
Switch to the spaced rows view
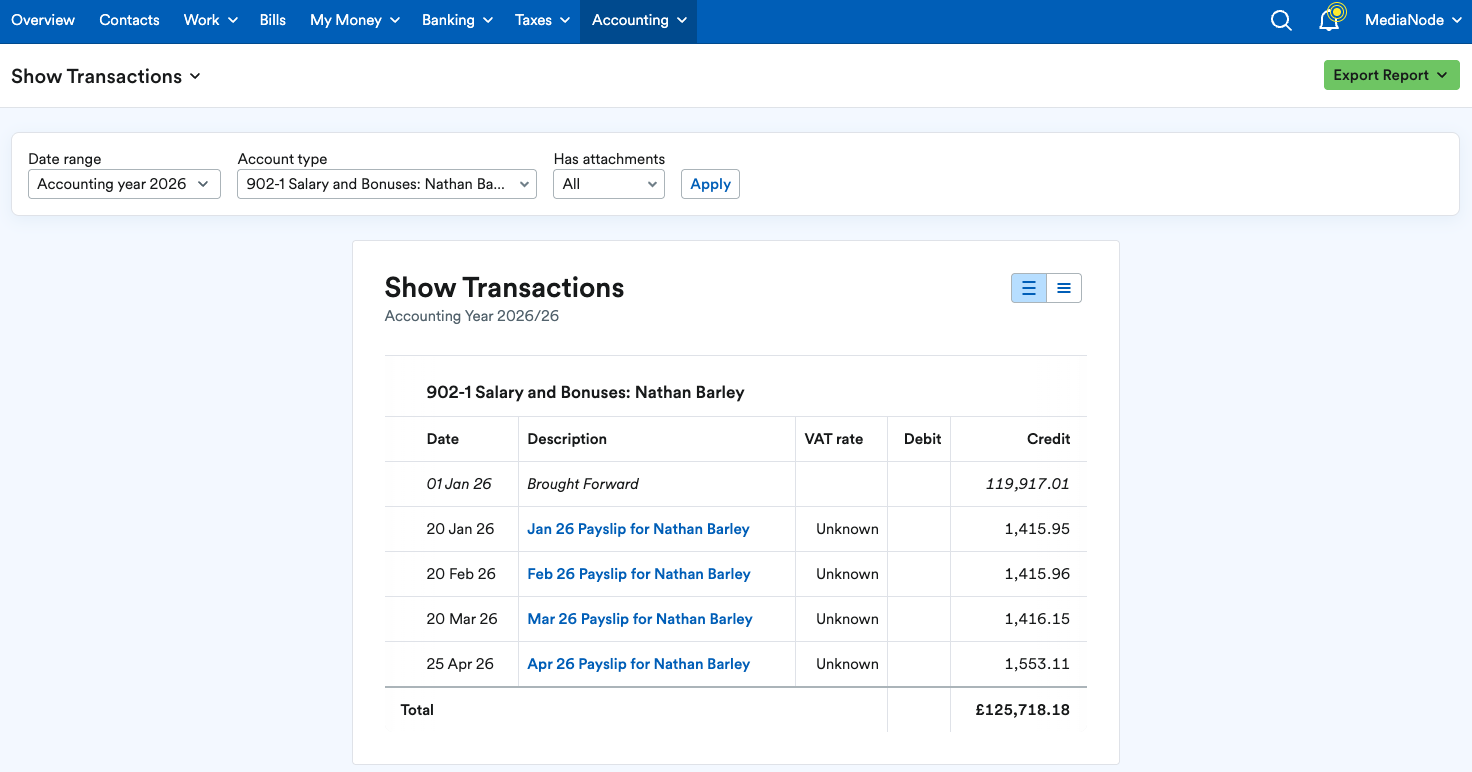(x=1029, y=288)
